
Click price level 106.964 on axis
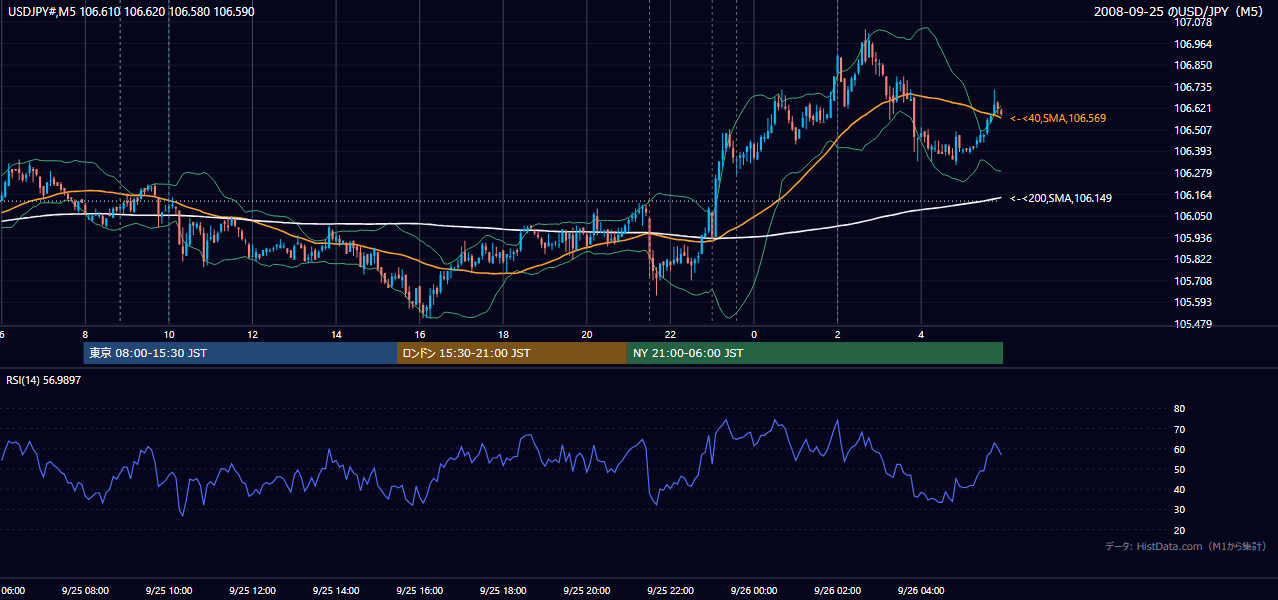1195,44
